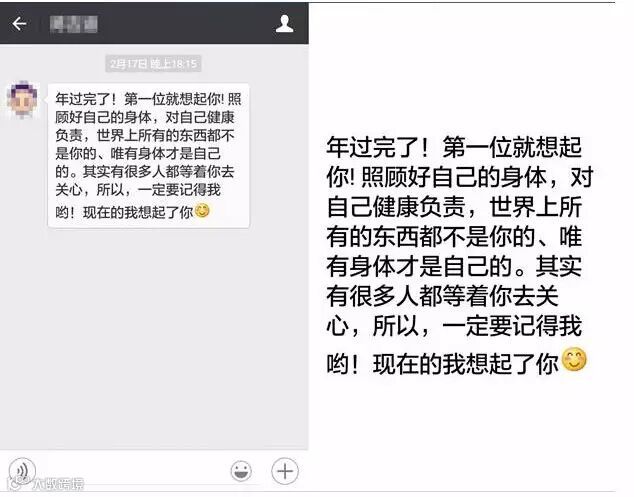The height and width of the screenshot is (497, 634).
Task: Click the blurred chat timestamp label
Action: 153,63
